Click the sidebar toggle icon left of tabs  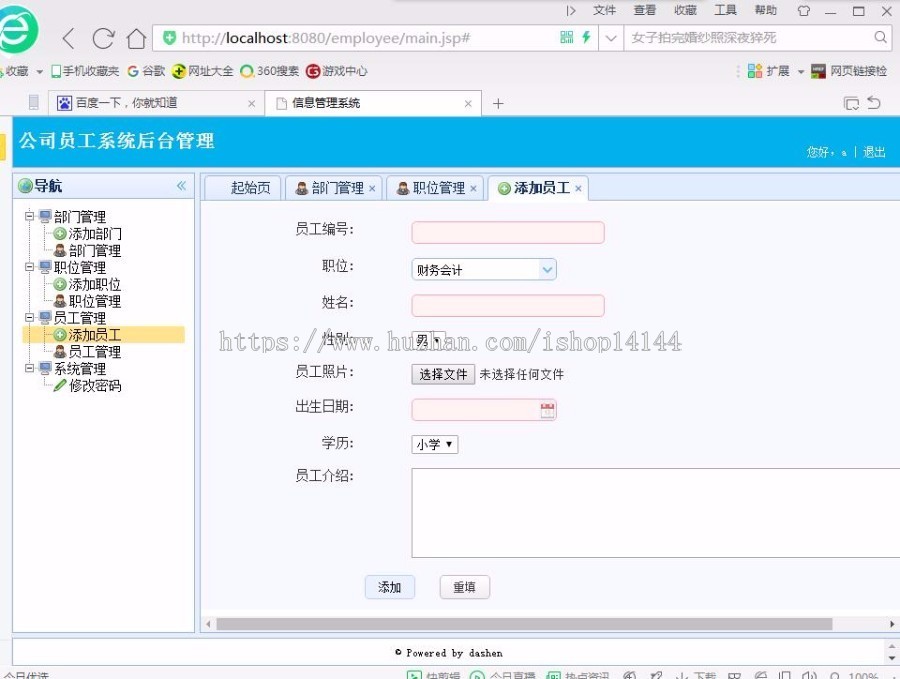(x=34, y=102)
